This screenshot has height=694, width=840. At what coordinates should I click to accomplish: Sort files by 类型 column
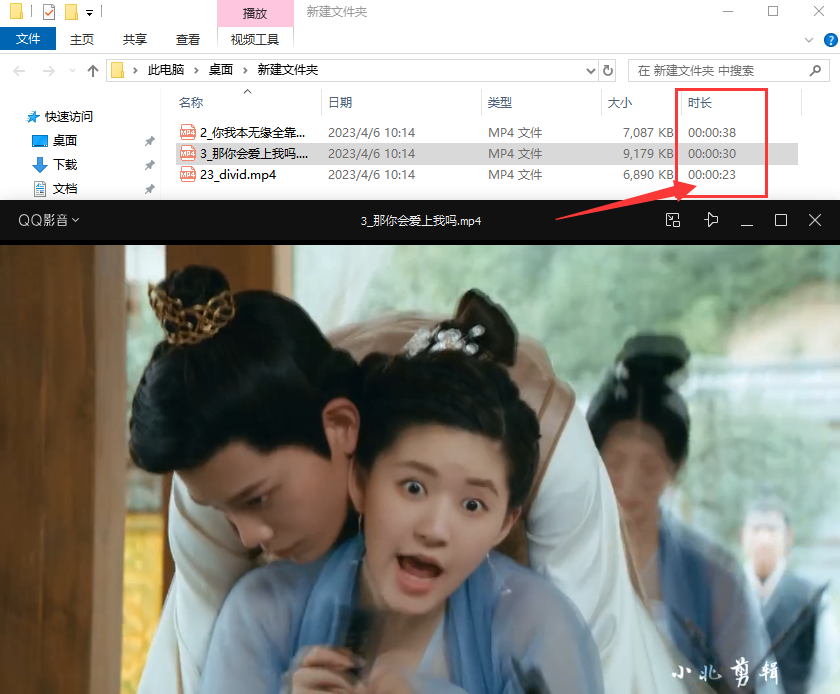(500, 102)
